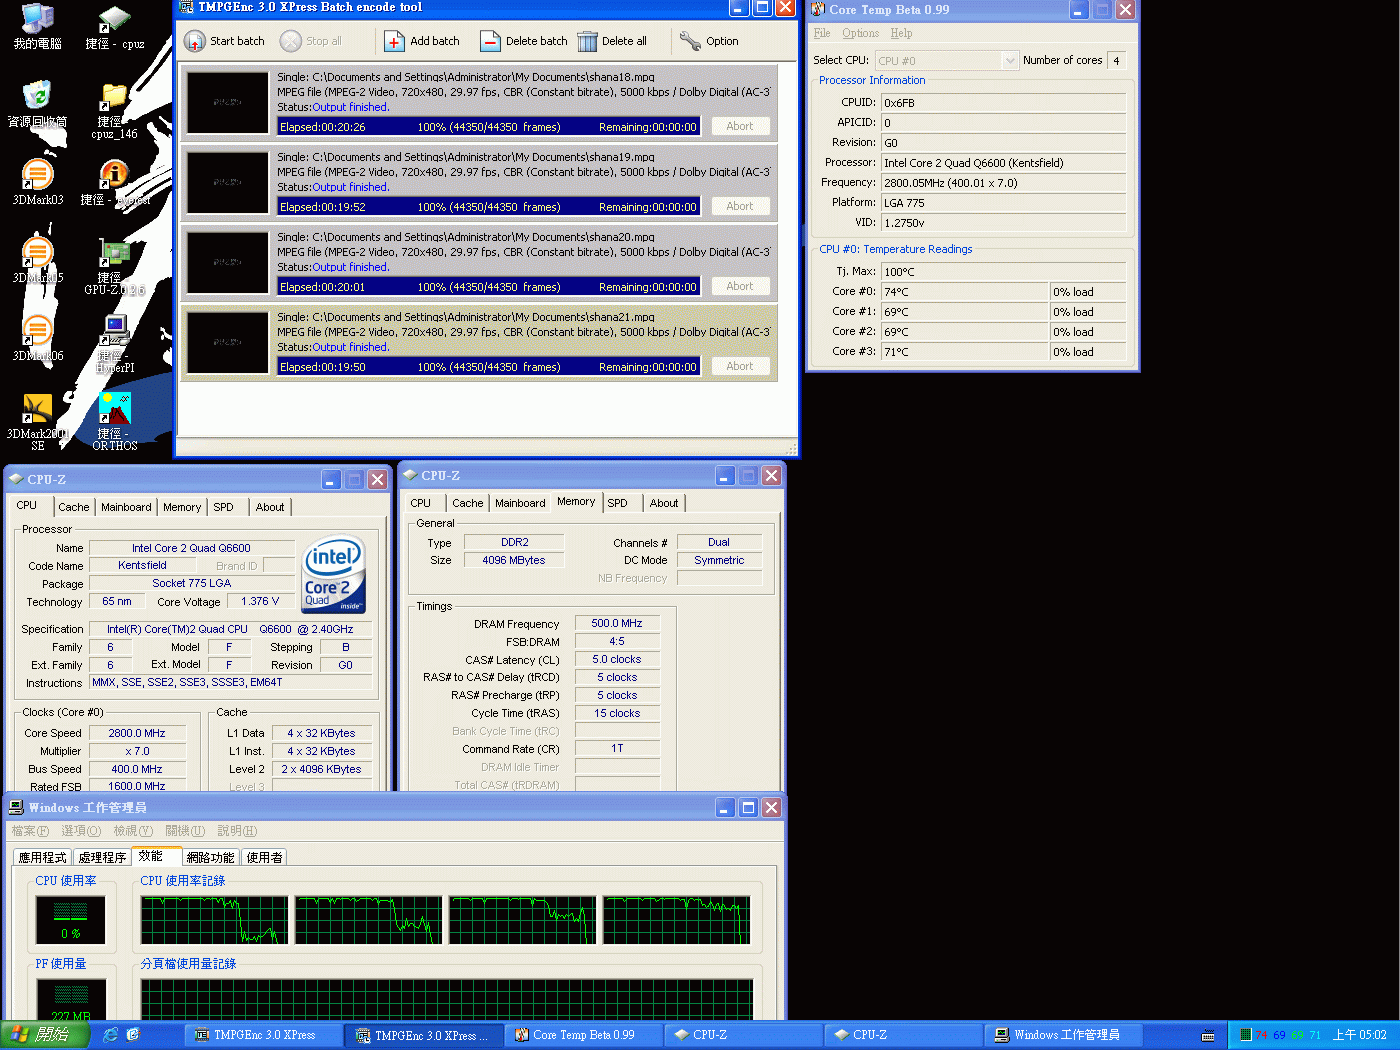Click Add batch in TMPGEnc toolbar

tap(422, 41)
